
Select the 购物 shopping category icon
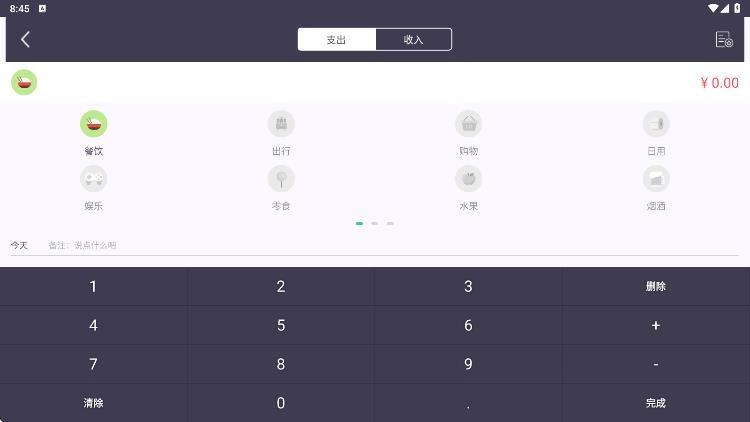click(468, 125)
